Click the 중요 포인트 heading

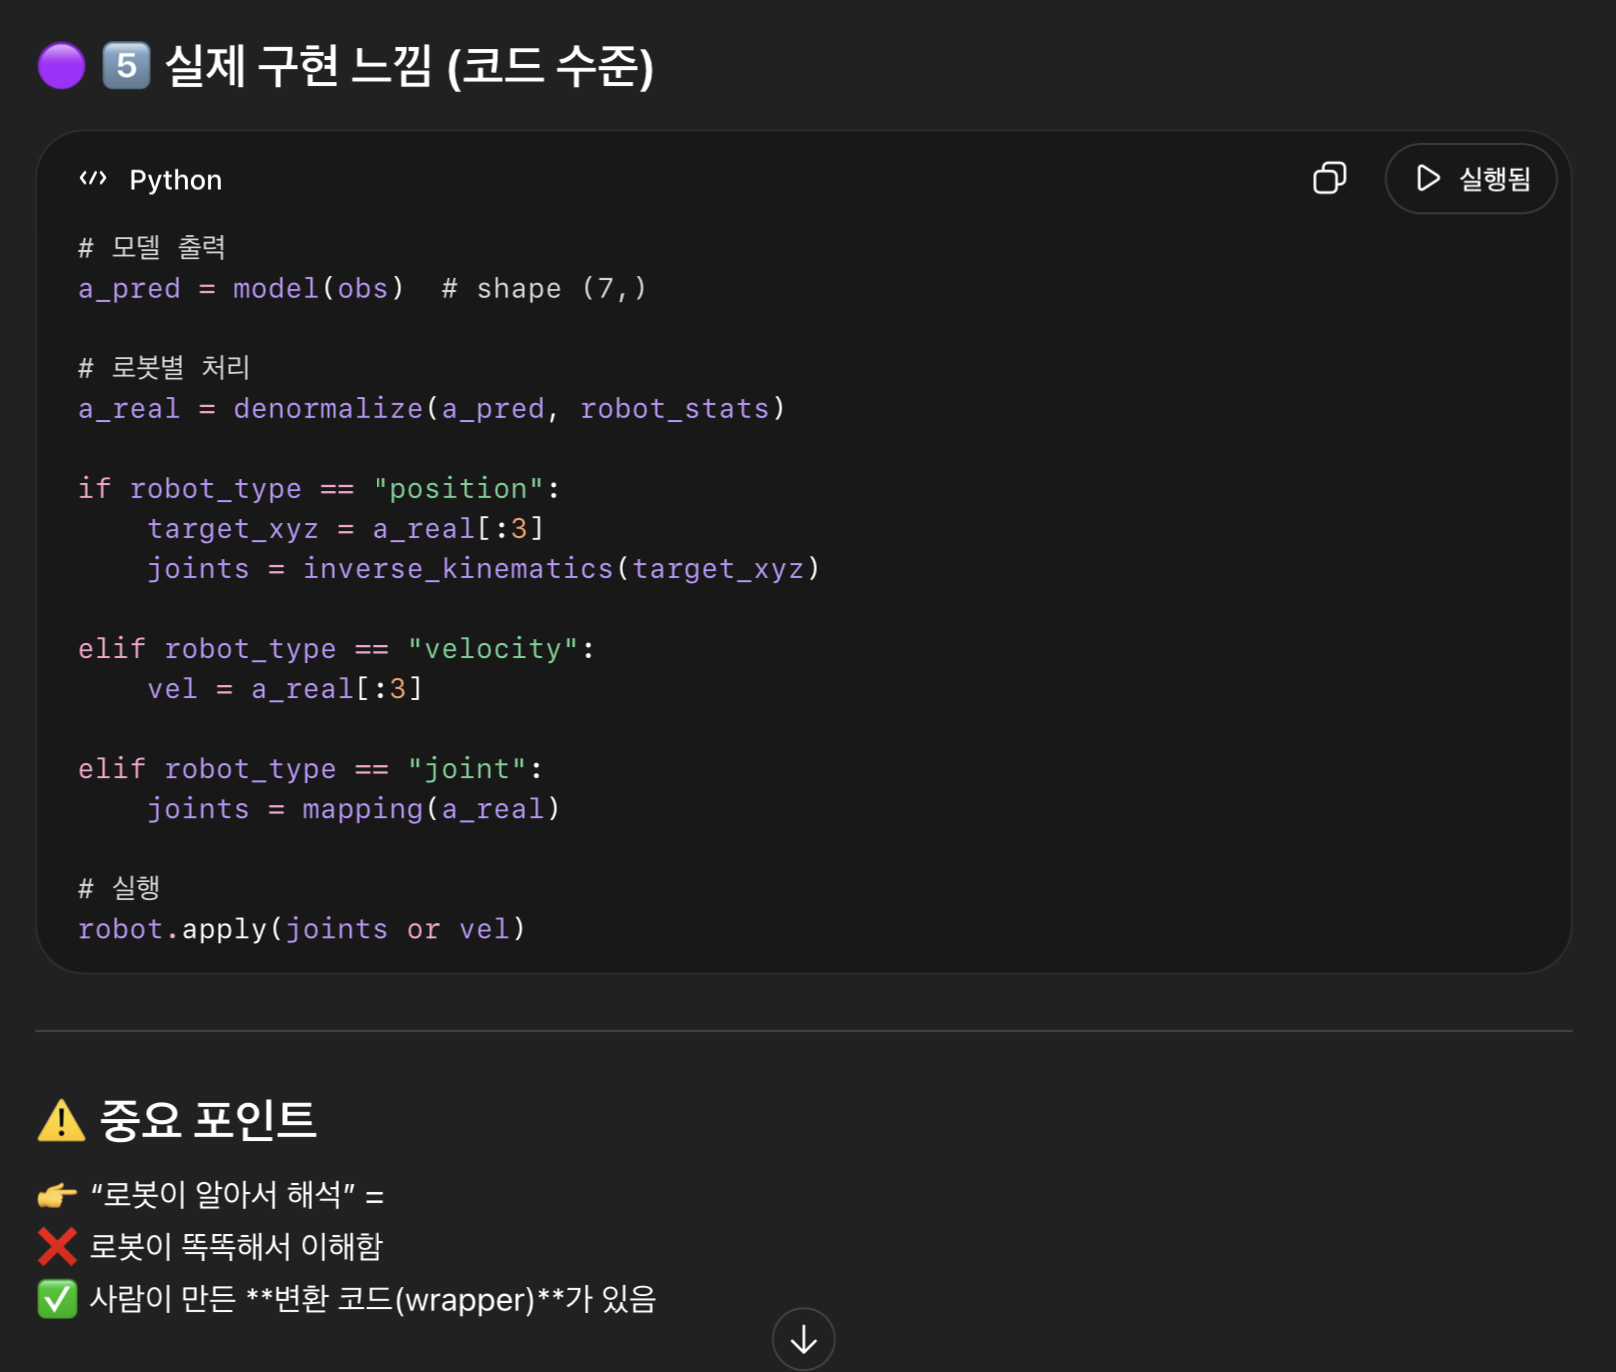point(208,1120)
